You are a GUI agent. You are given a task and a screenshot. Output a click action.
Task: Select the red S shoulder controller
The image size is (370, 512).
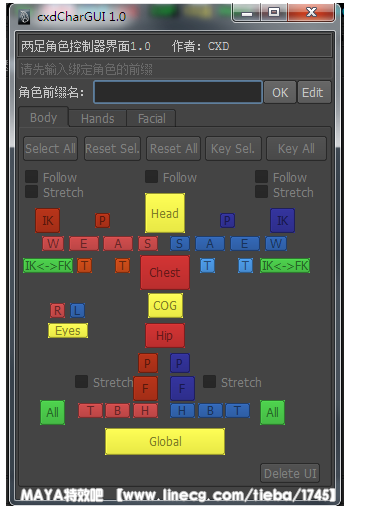coord(148,243)
